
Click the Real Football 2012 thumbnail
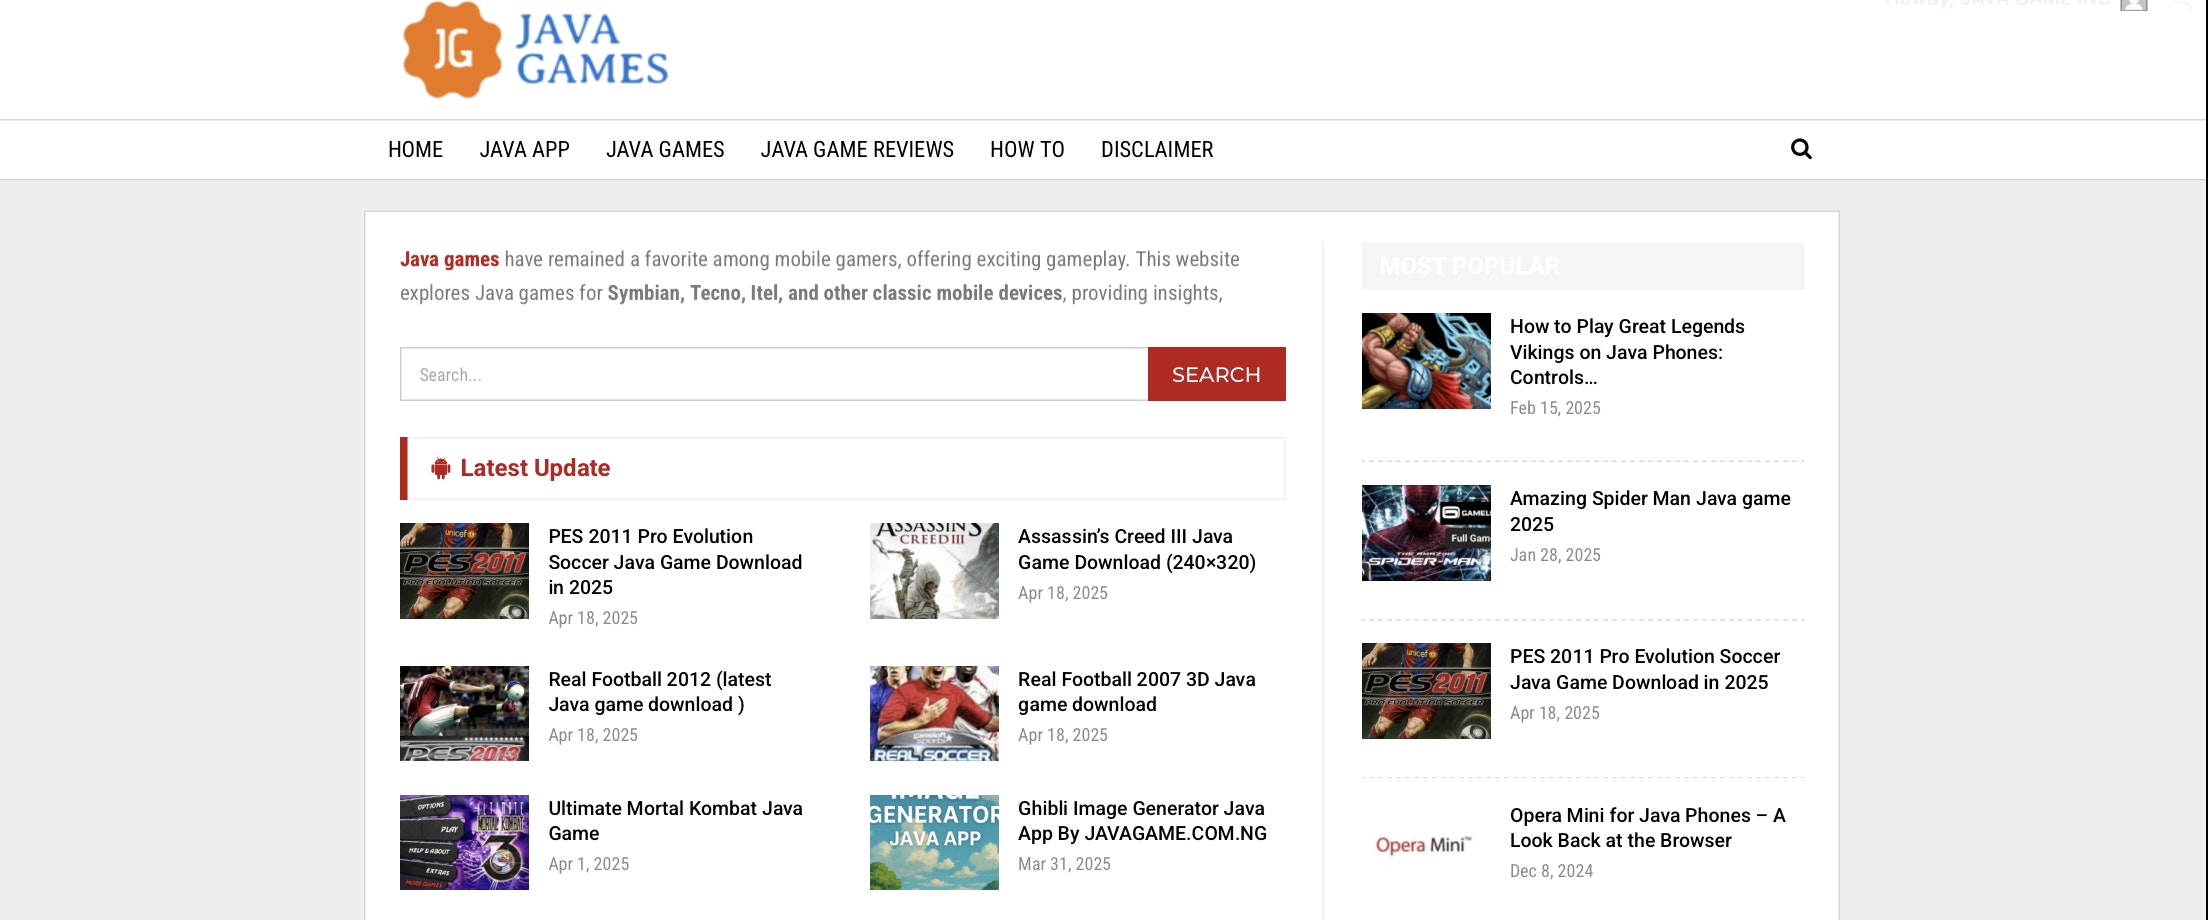click(x=464, y=714)
